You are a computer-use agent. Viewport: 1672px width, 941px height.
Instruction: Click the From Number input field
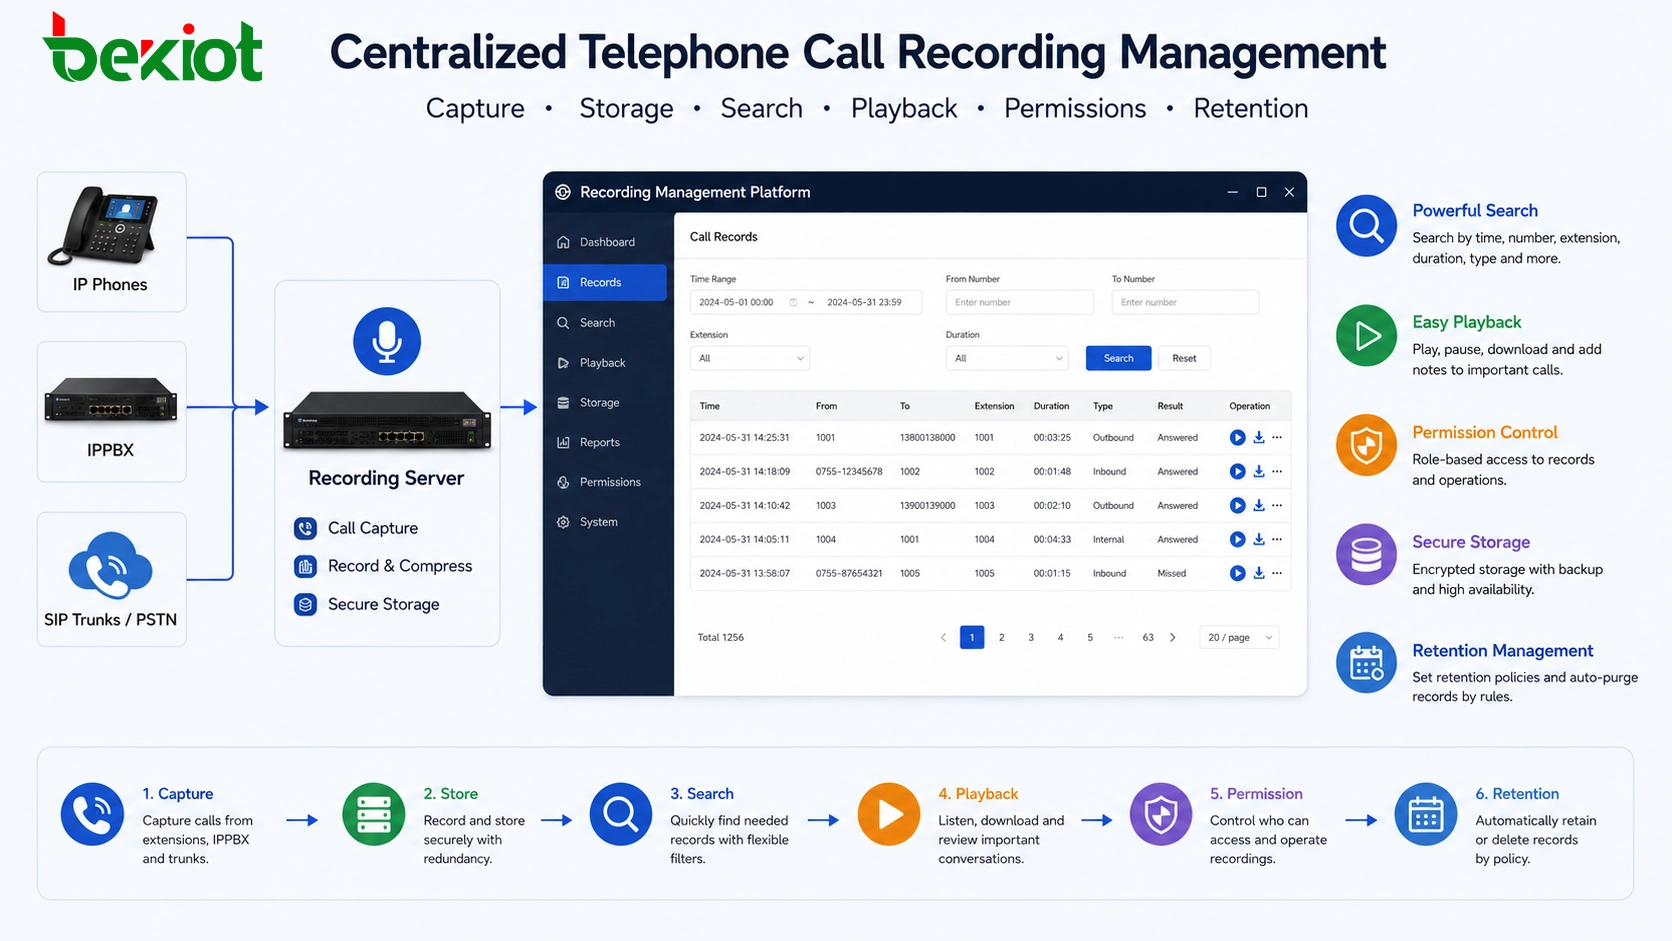click(x=1019, y=302)
